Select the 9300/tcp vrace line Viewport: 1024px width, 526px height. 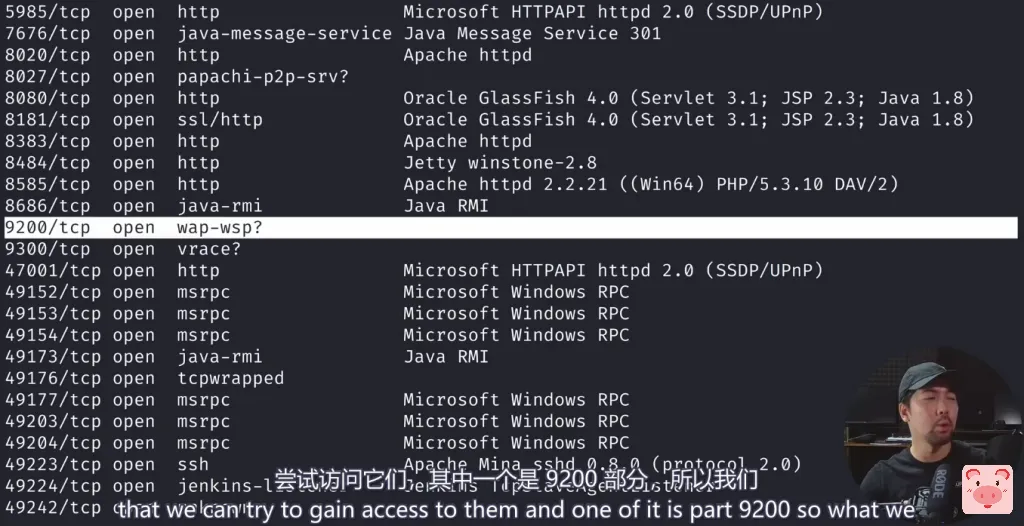122,249
